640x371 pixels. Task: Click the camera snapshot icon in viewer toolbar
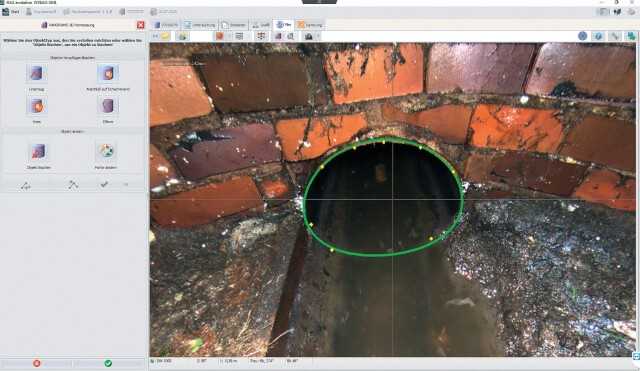pyautogui.click(x=309, y=37)
